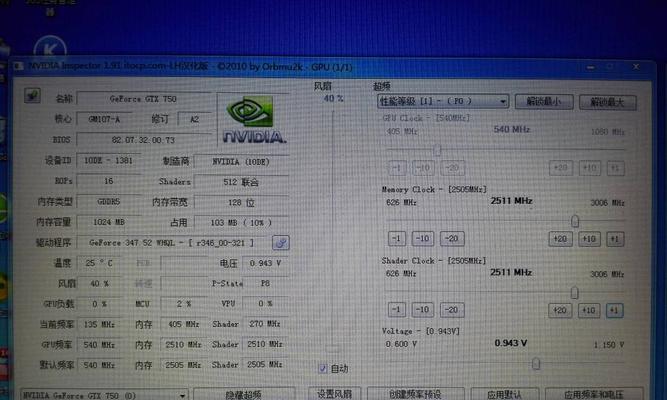Click the 解锁最大 button

[607, 102]
